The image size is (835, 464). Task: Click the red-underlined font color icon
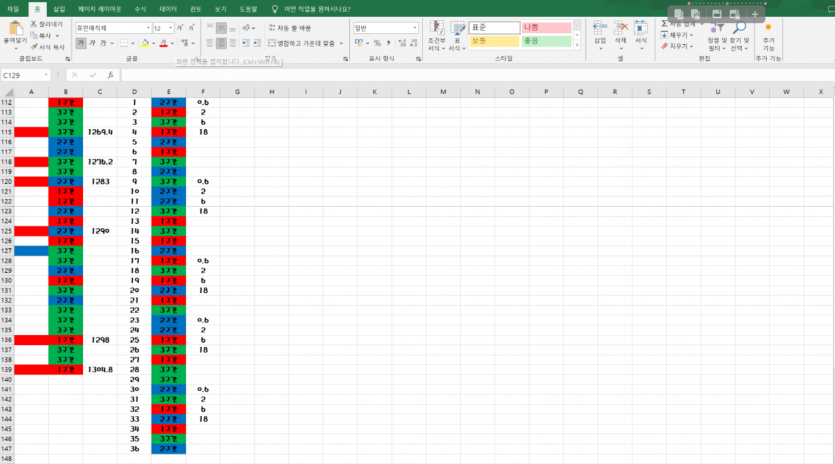click(x=163, y=43)
